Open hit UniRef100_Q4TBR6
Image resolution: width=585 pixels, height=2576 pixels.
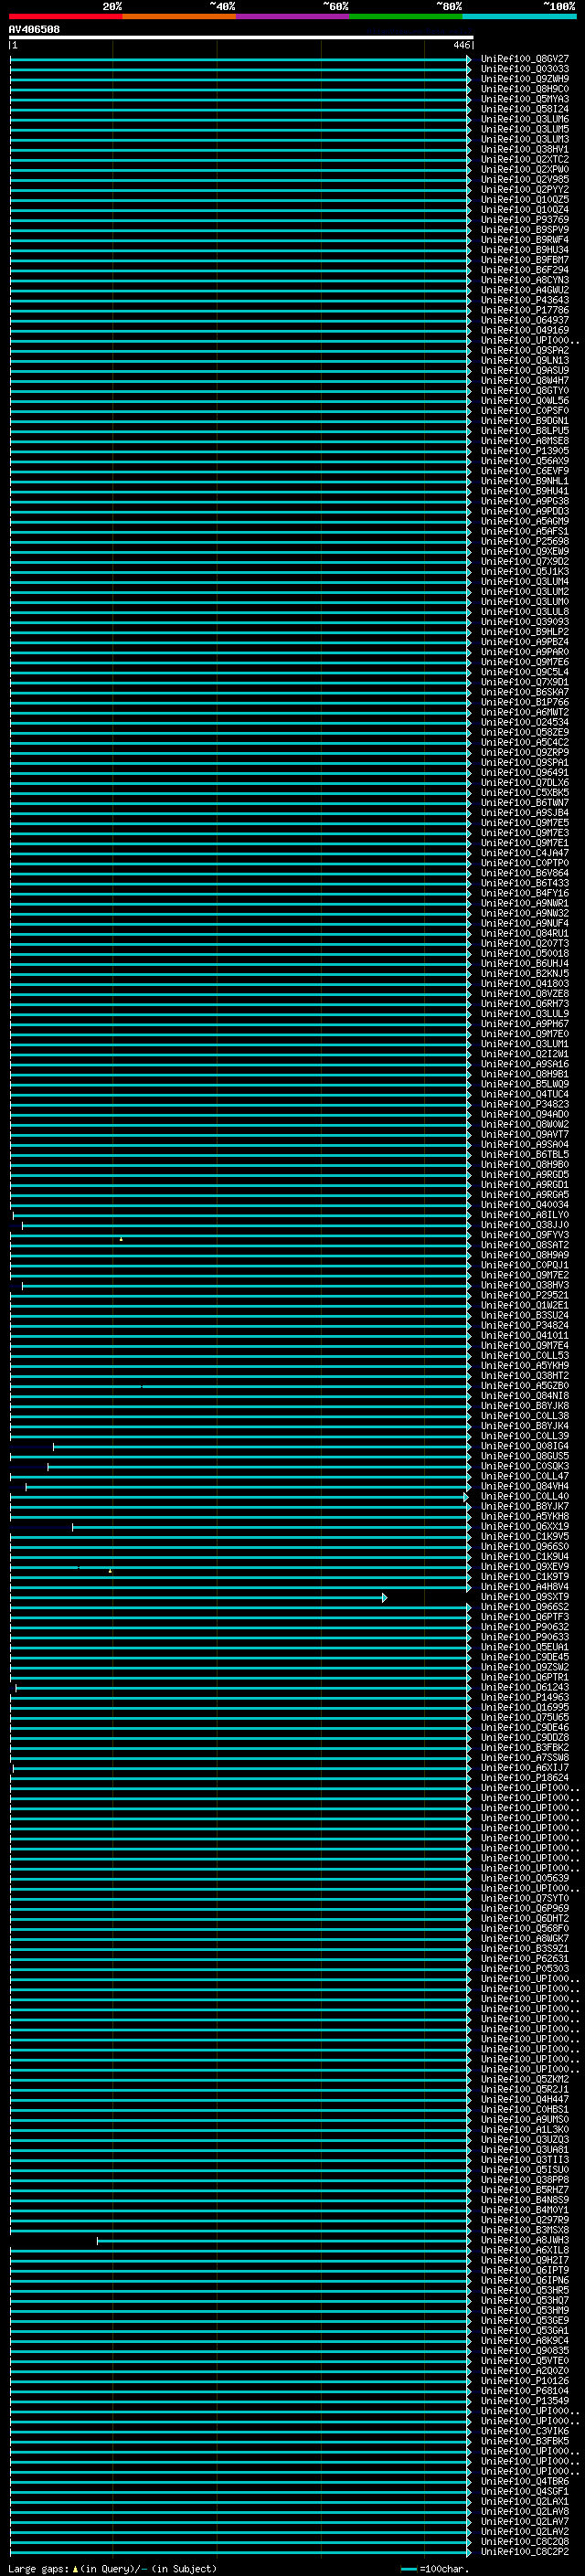coord(525,2482)
